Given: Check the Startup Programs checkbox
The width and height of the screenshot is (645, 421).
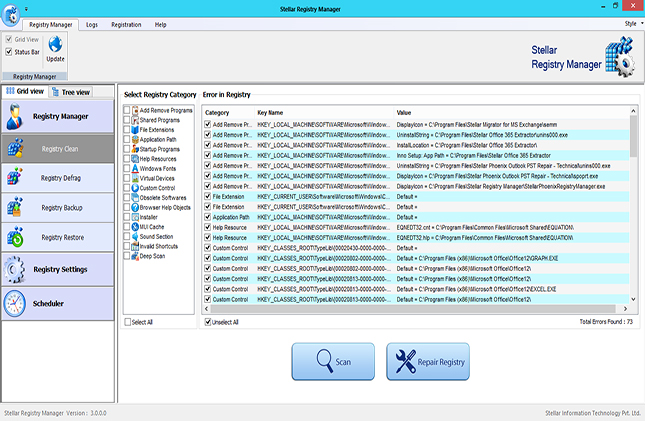Looking at the screenshot, I should pyautogui.click(x=127, y=149).
